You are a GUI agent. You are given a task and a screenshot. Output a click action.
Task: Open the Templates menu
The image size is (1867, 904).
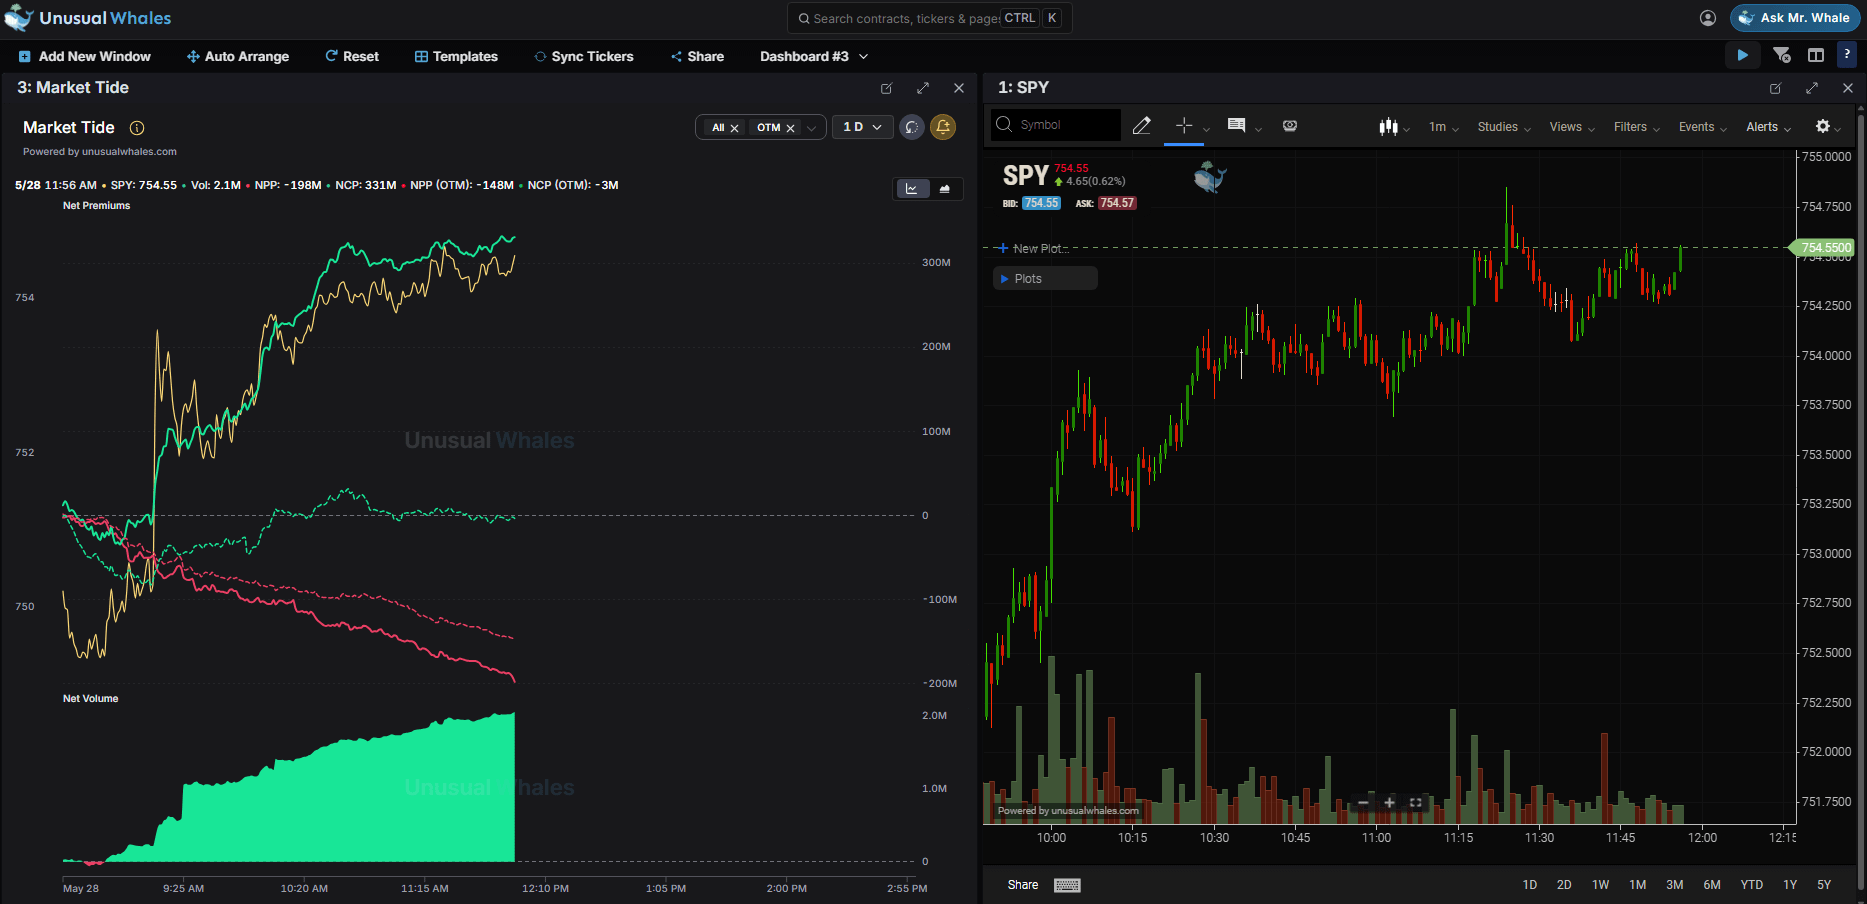pos(456,57)
